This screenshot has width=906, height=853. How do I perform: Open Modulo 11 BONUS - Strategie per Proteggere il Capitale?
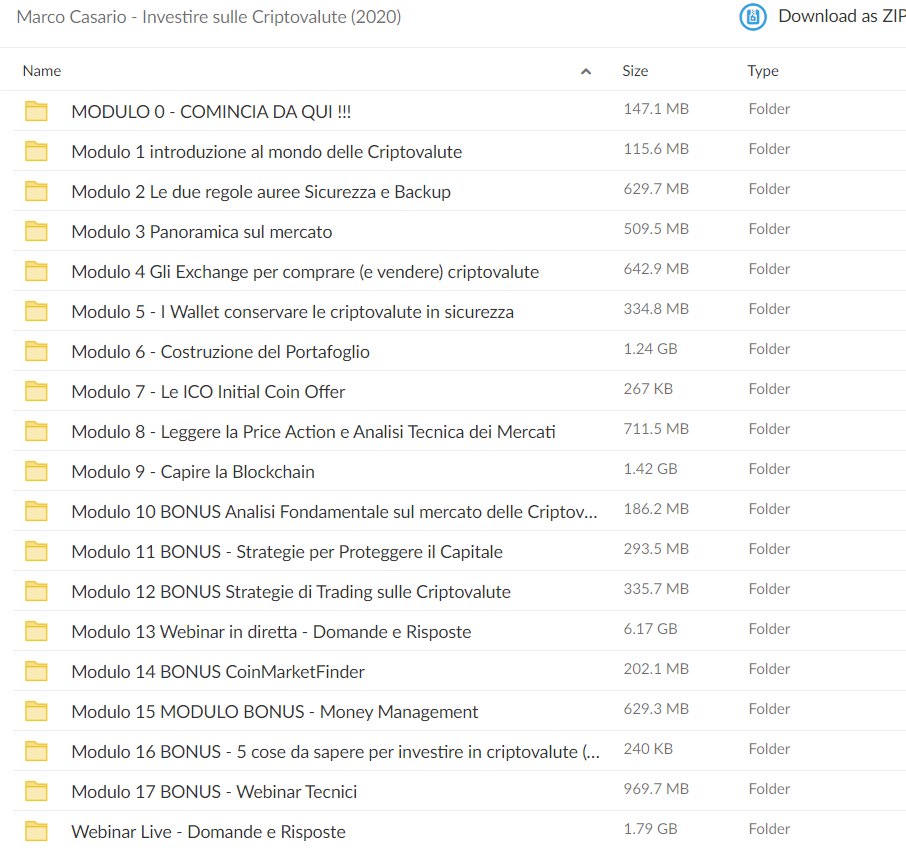(287, 551)
